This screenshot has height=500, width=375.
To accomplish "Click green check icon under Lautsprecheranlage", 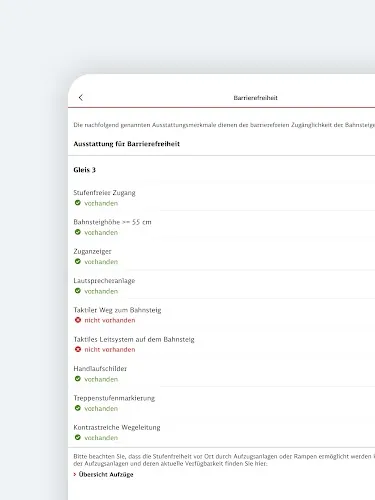I will [x=78, y=291].
